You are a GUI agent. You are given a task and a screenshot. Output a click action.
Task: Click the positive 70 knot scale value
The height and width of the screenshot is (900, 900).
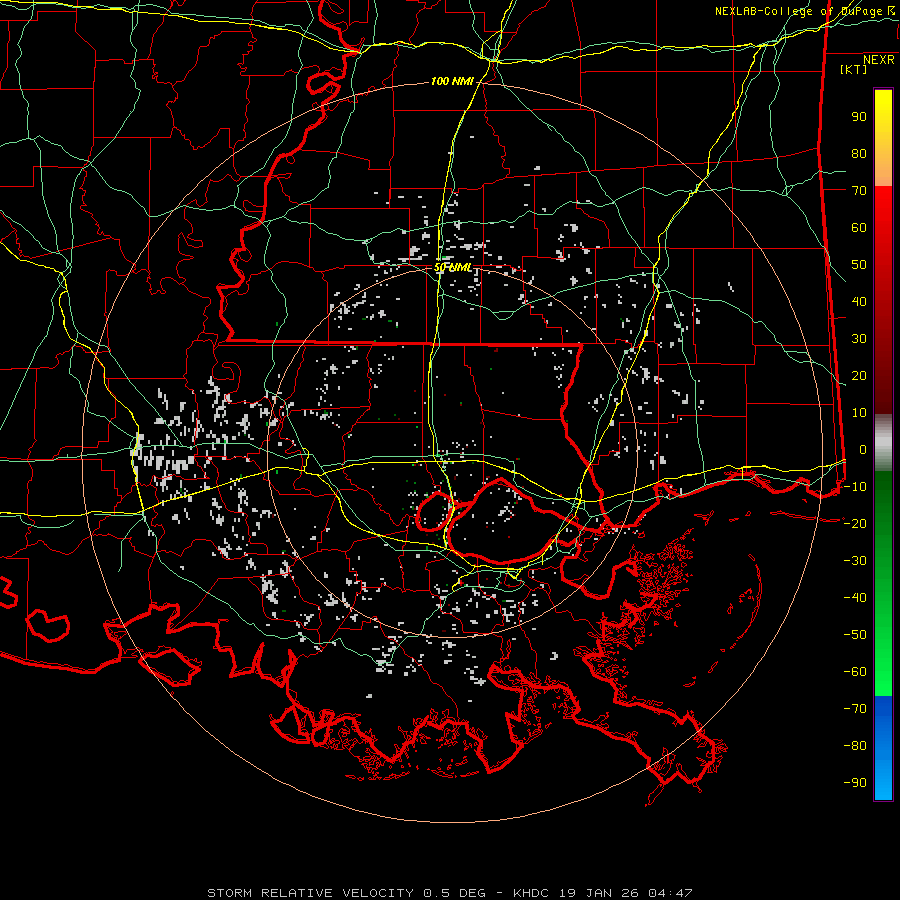click(859, 191)
